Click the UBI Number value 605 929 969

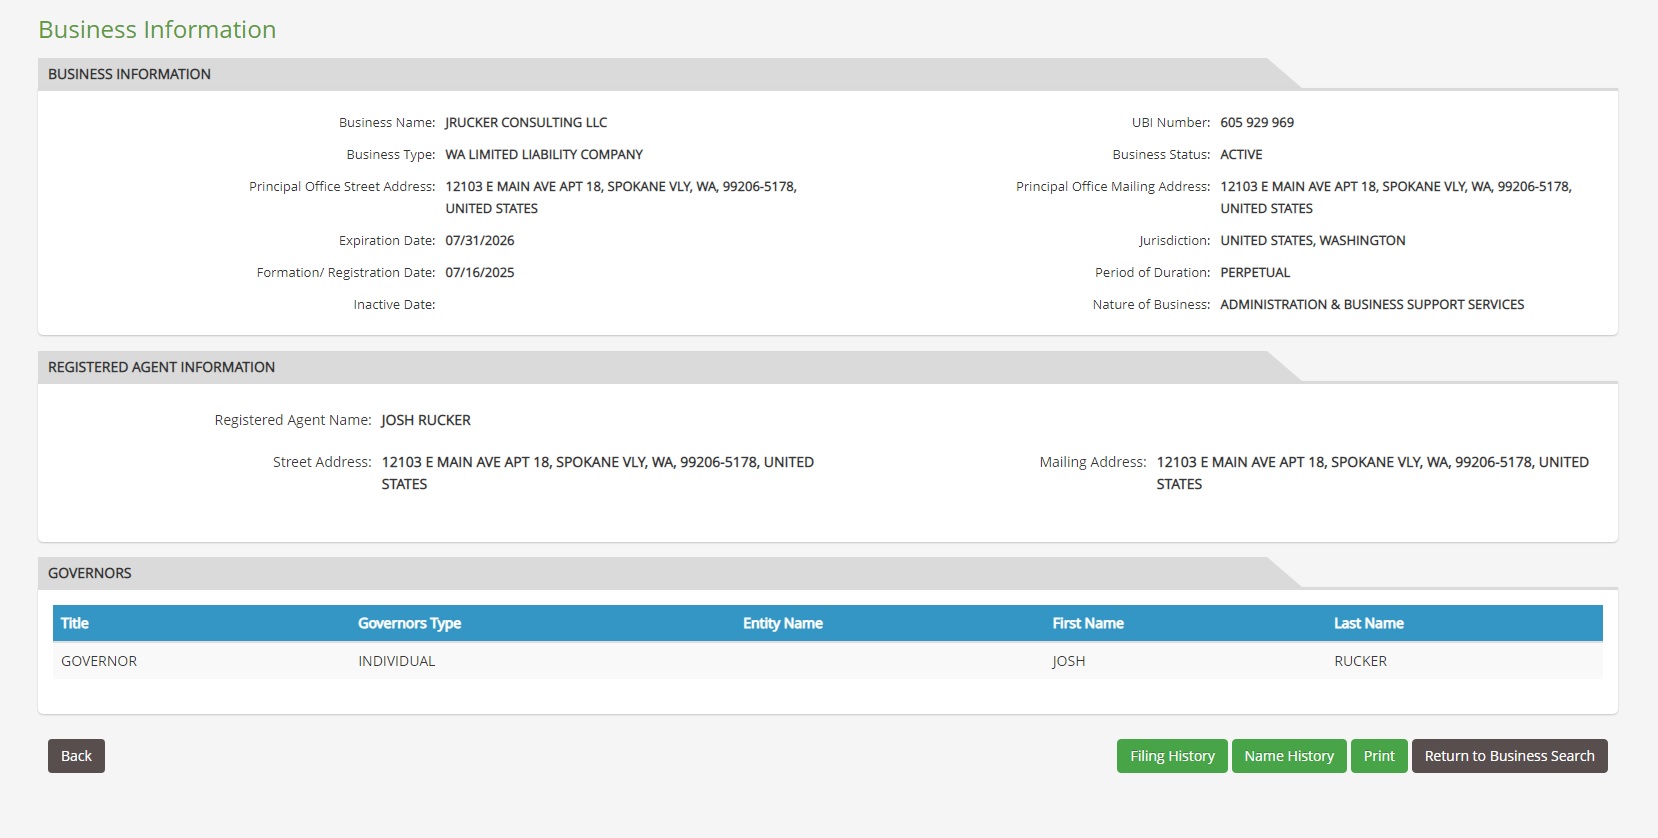click(x=1257, y=123)
